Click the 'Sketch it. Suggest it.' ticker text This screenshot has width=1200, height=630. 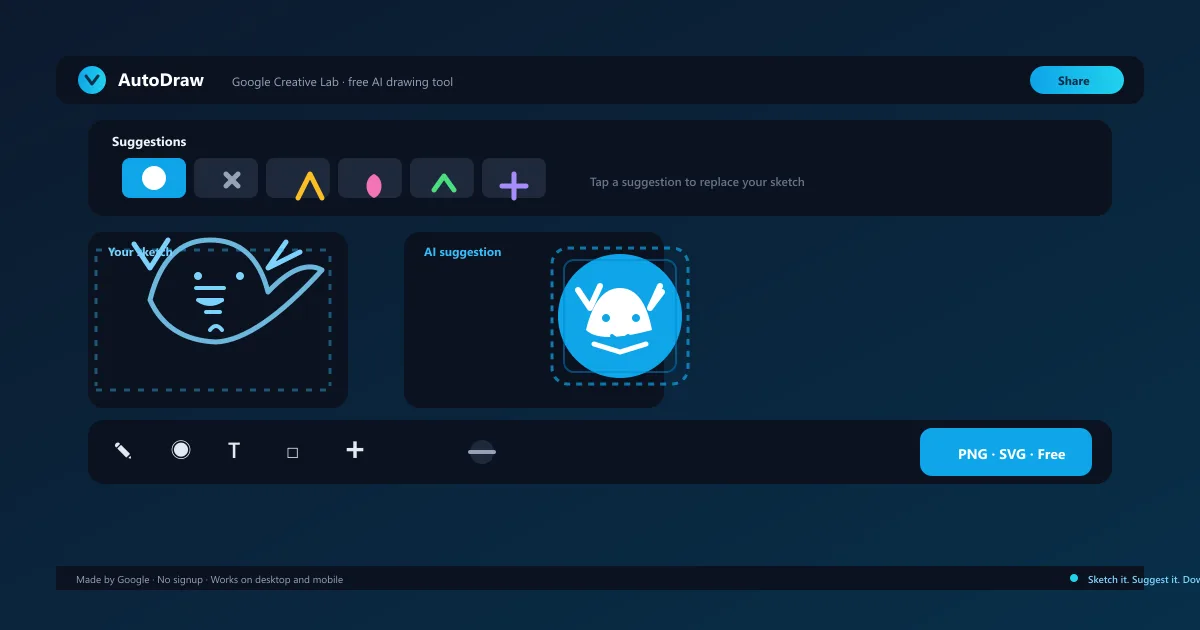click(1134, 579)
